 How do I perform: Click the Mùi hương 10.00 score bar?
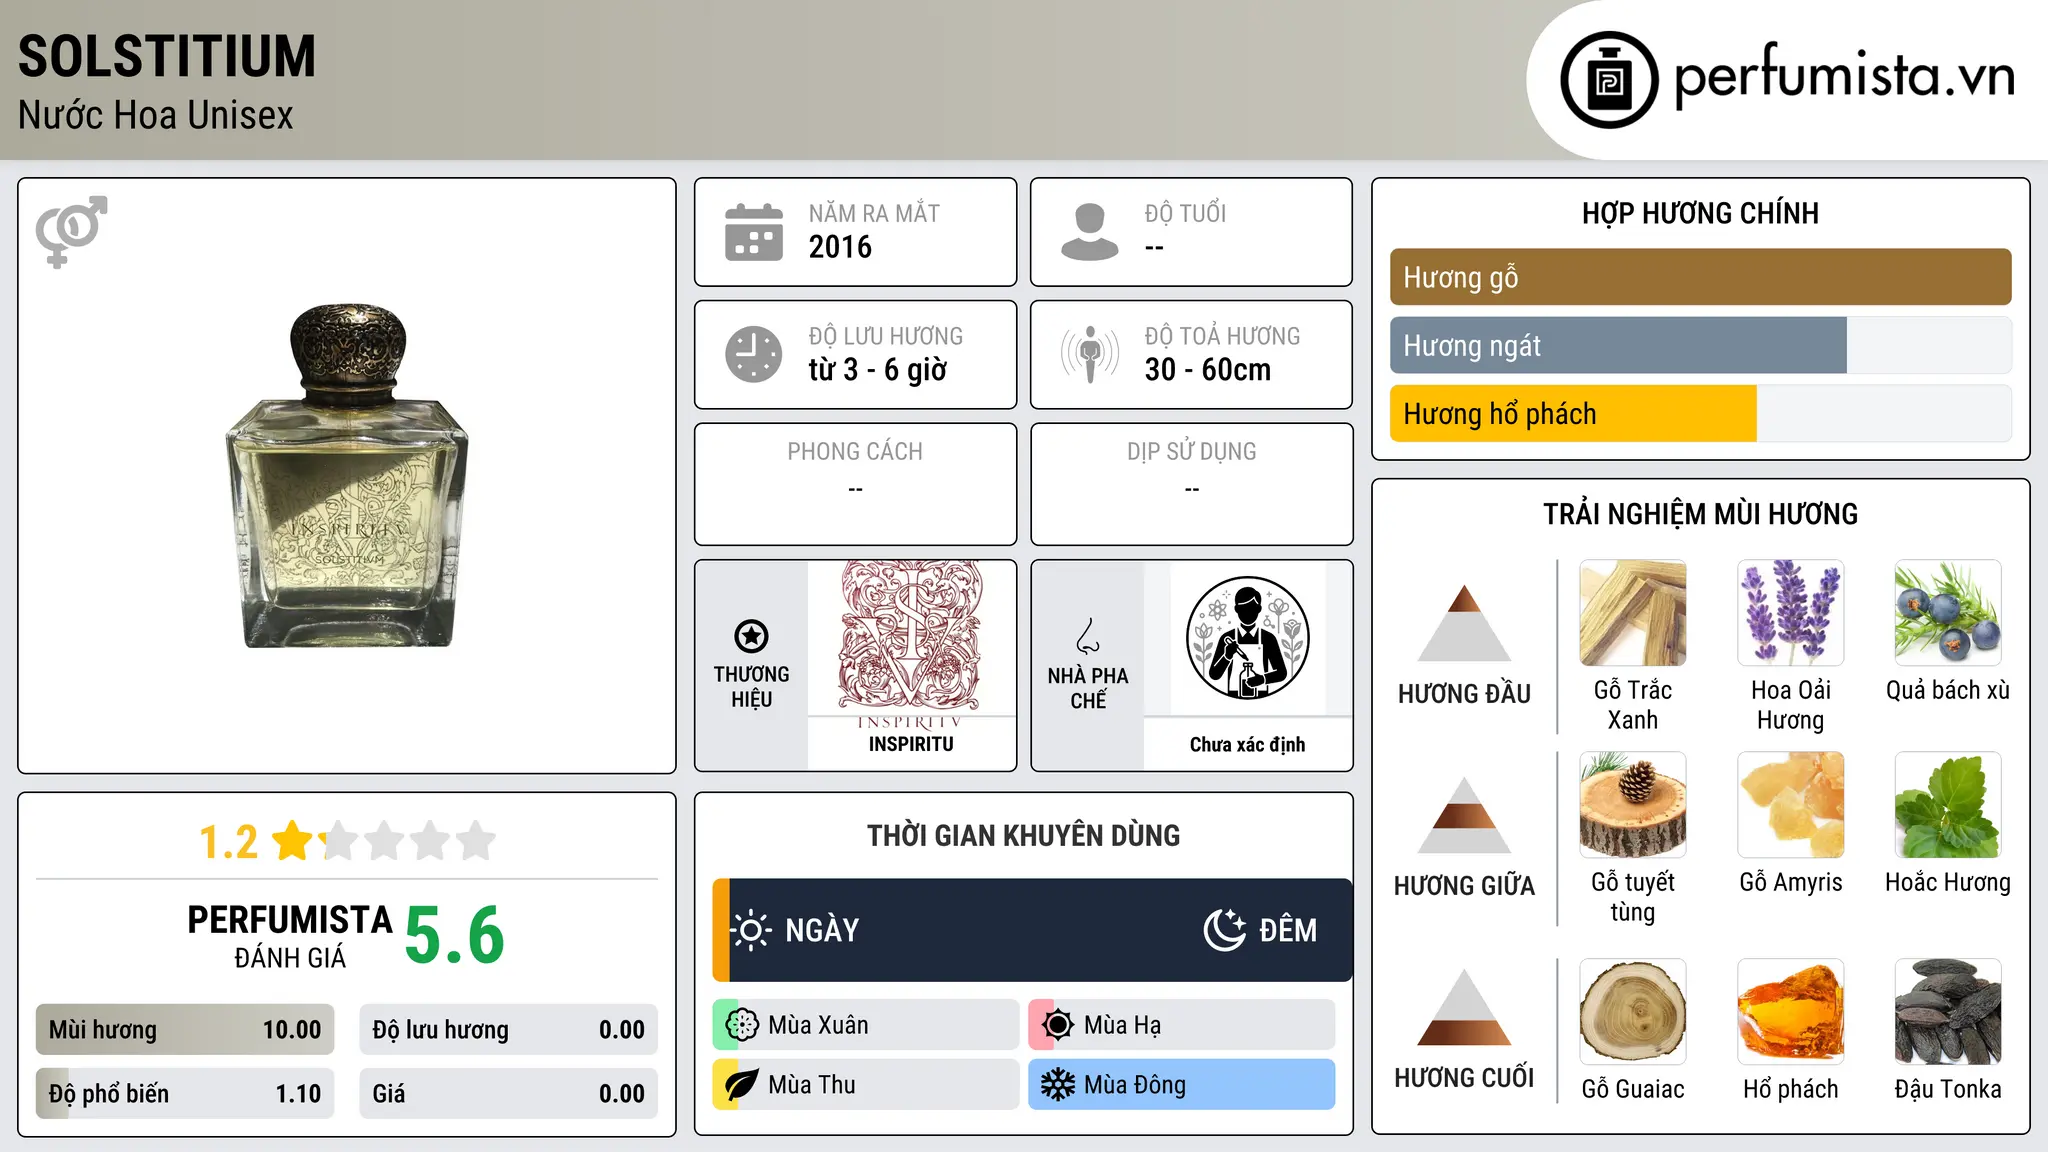tap(185, 1029)
